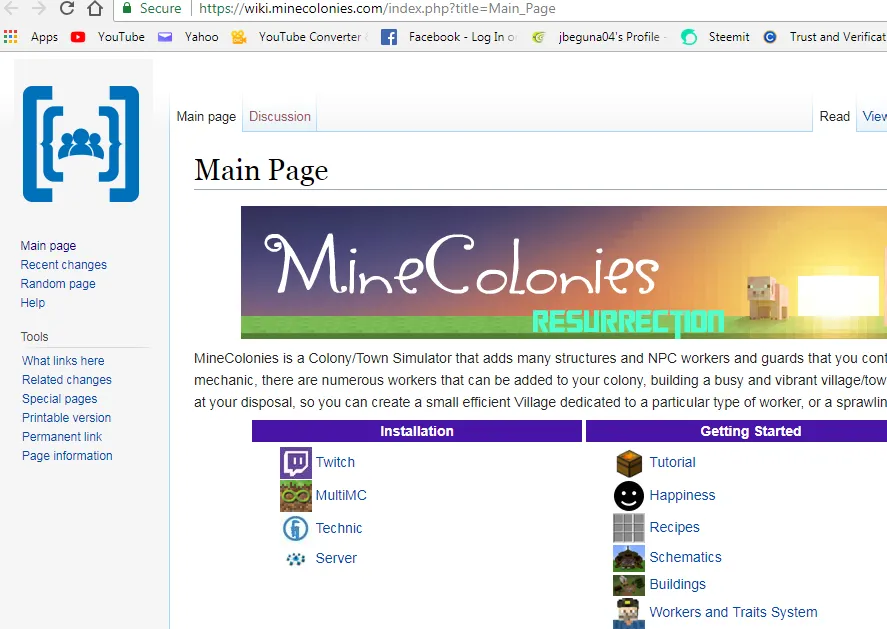Image resolution: width=887 pixels, height=629 pixels.
Task: Open the Twitch installation link
Action: (335, 462)
